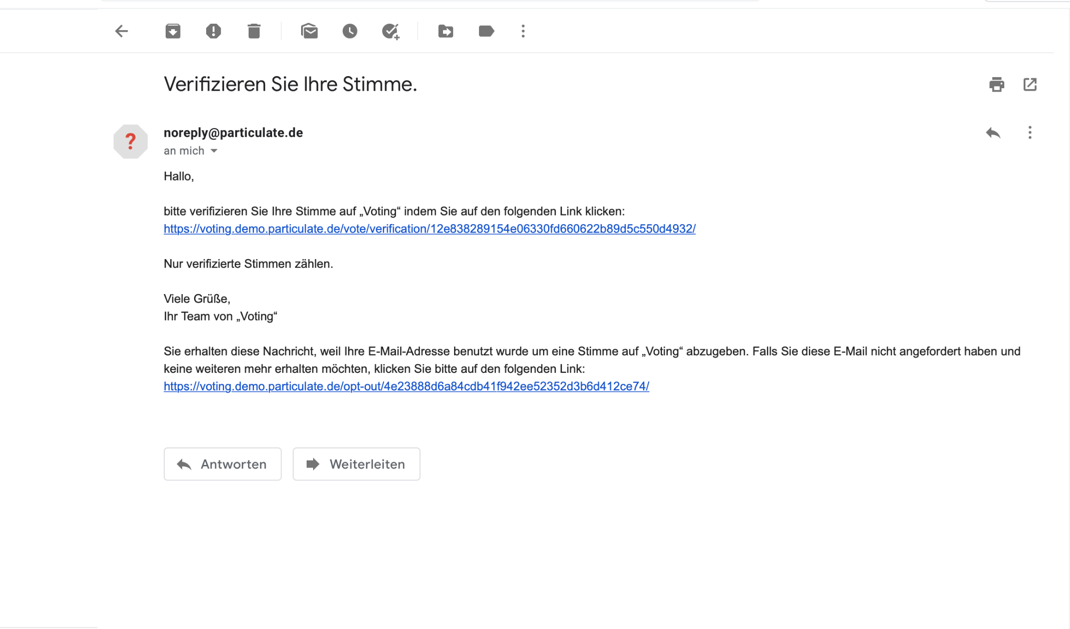Open the labels icon
This screenshot has height=629, width=1070.
tap(486, 31)
